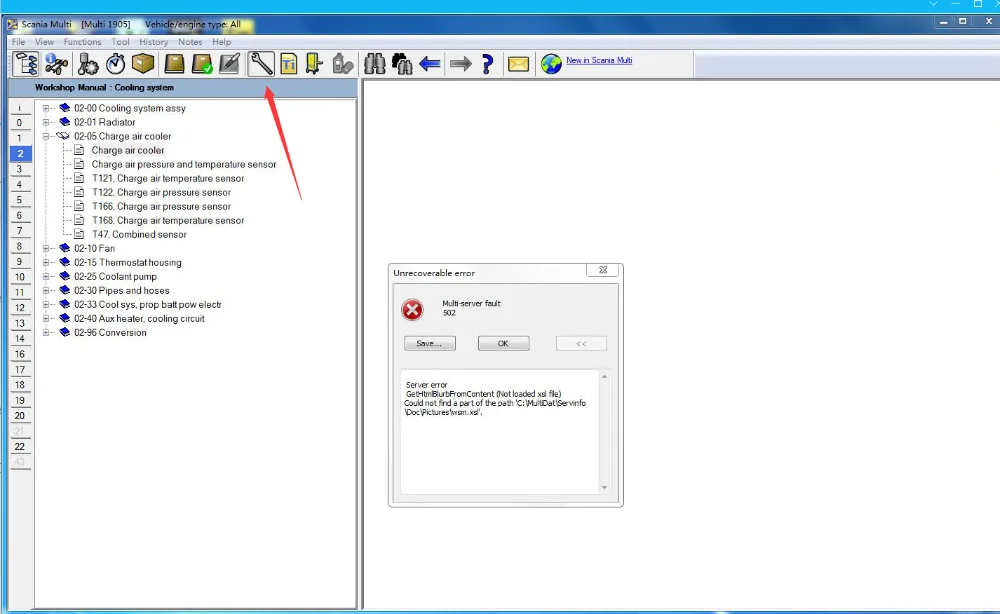Open the File menu

tap(18, 42)
